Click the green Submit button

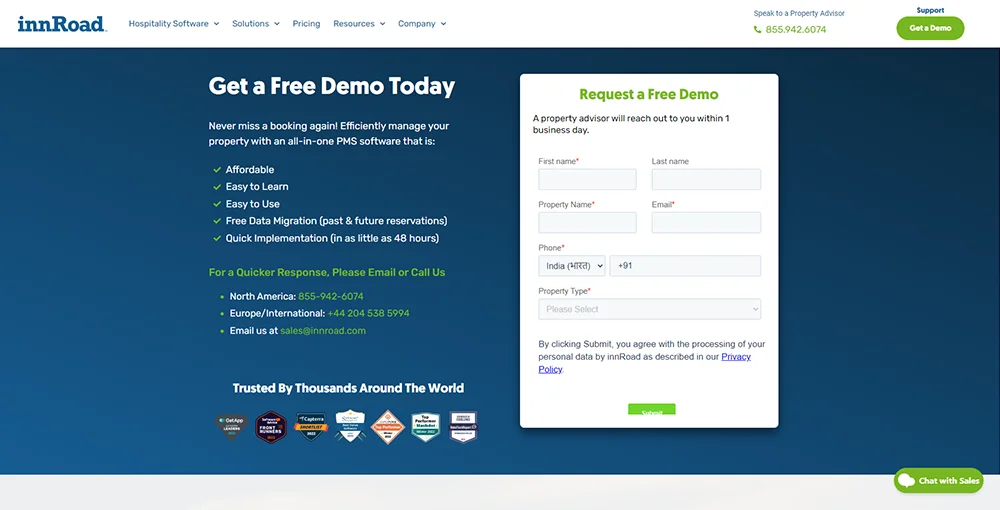[651, 409]
